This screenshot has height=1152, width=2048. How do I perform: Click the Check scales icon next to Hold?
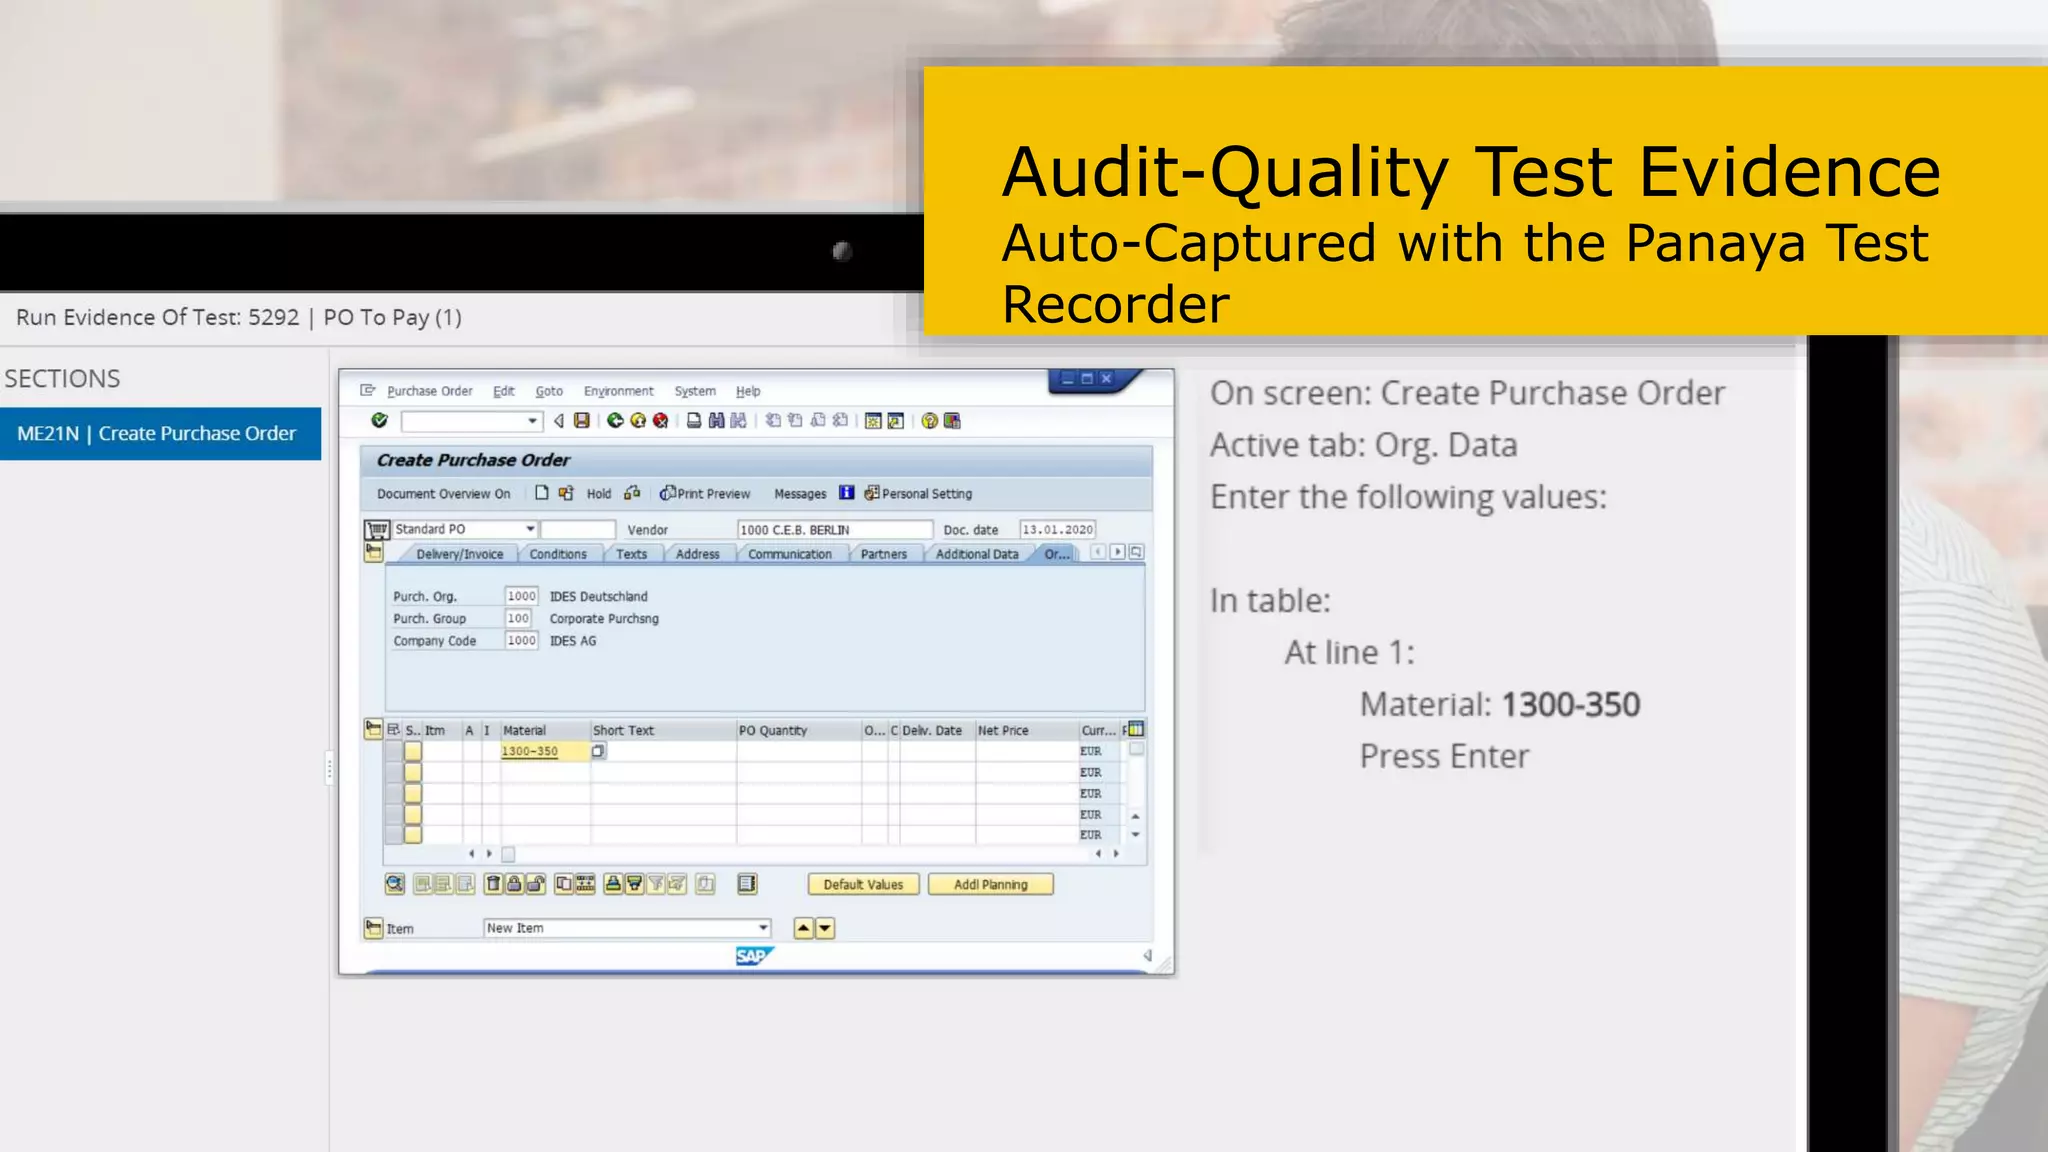(632, 493)
